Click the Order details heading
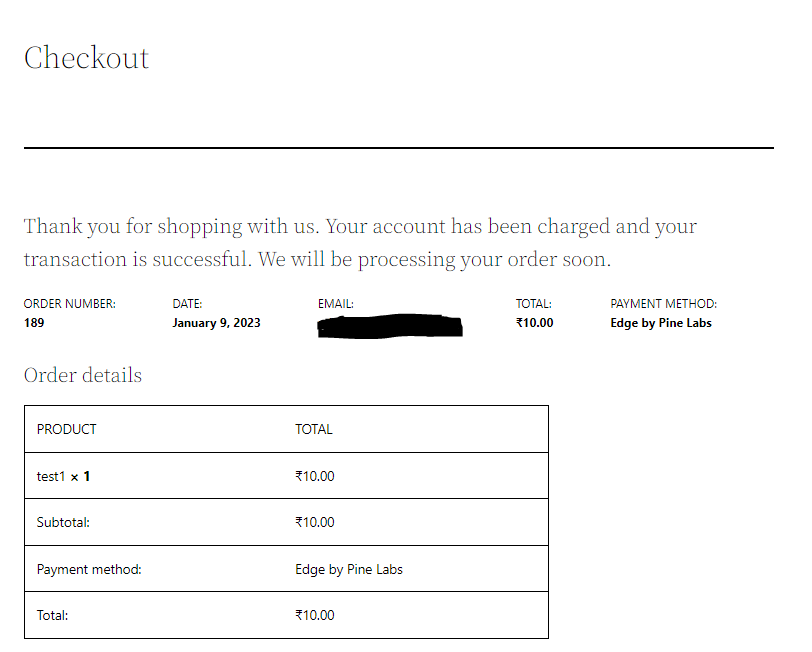Viewport: 812px width, 652px height. click(x=83, y=375)
